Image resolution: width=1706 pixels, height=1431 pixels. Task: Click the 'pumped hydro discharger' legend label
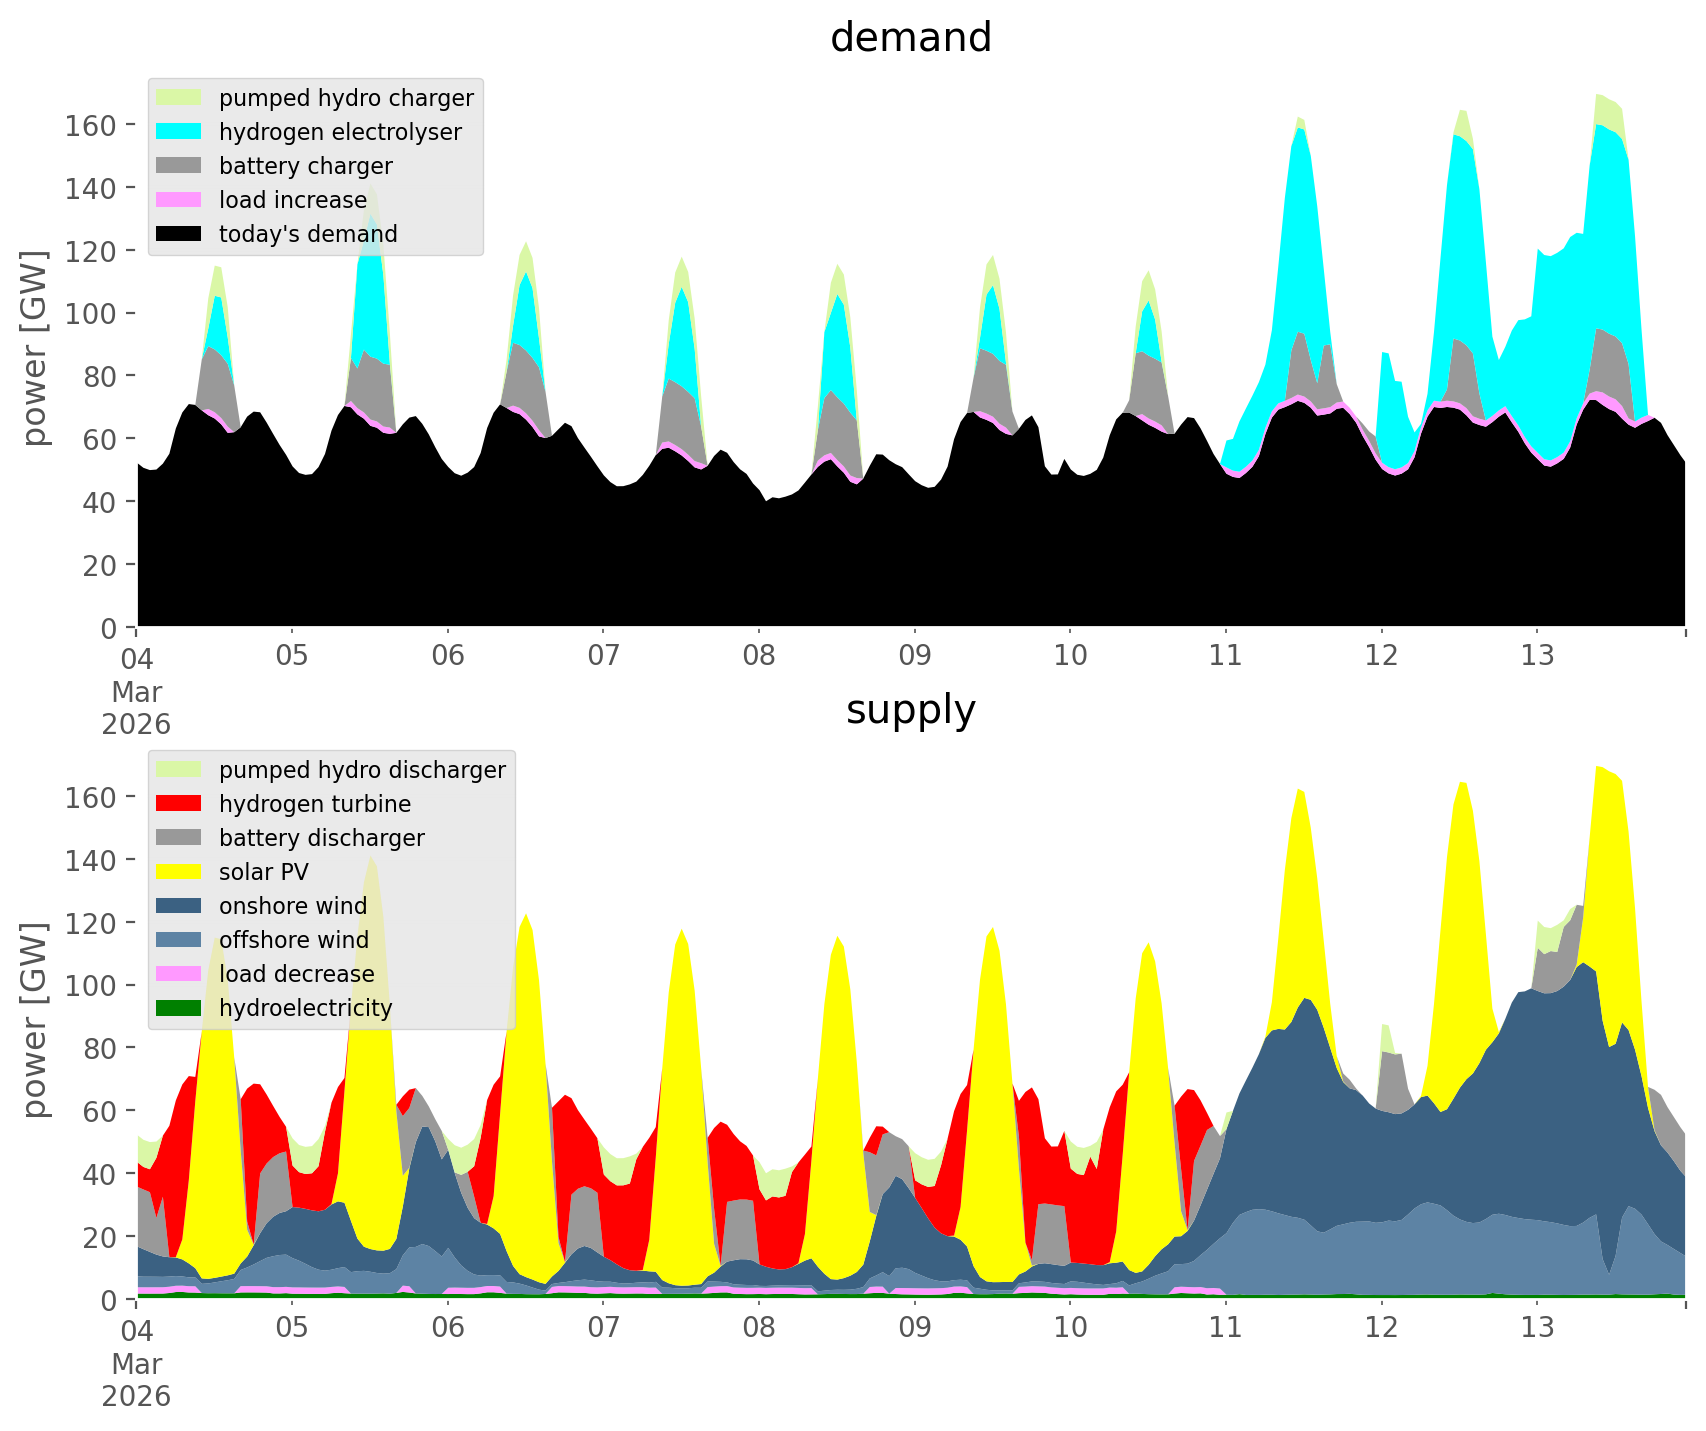[x=362, y=770]
